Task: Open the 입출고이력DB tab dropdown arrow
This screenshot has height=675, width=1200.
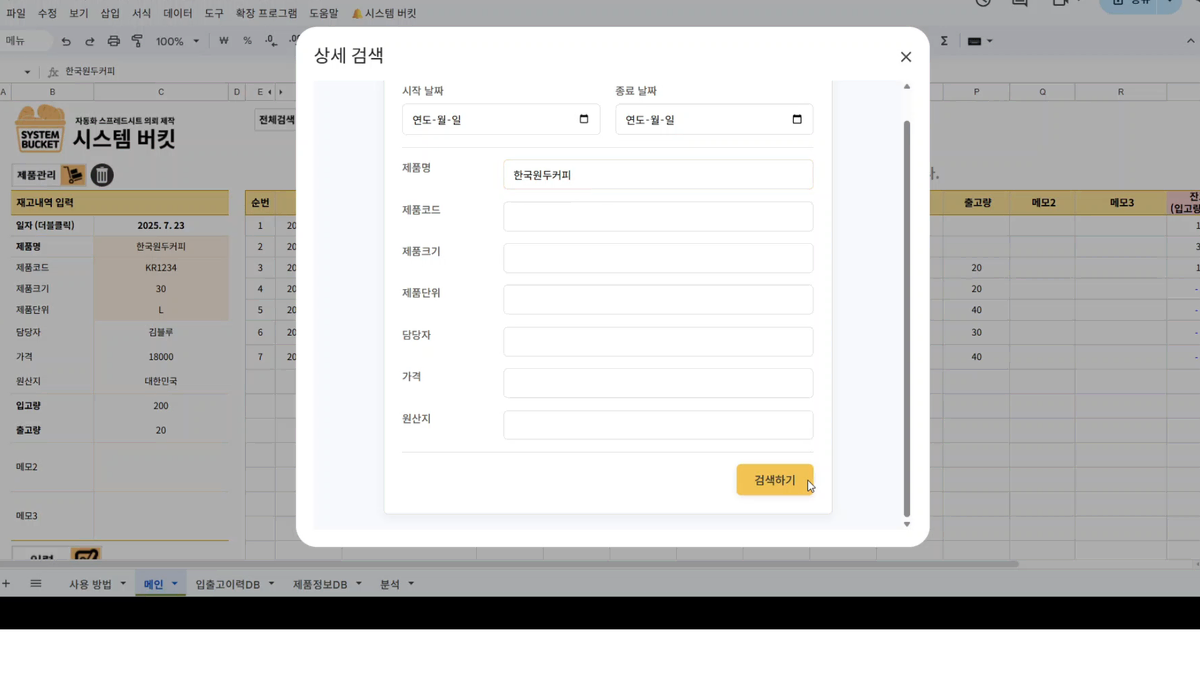Action: pyautogui.click(x=271, y=583)
